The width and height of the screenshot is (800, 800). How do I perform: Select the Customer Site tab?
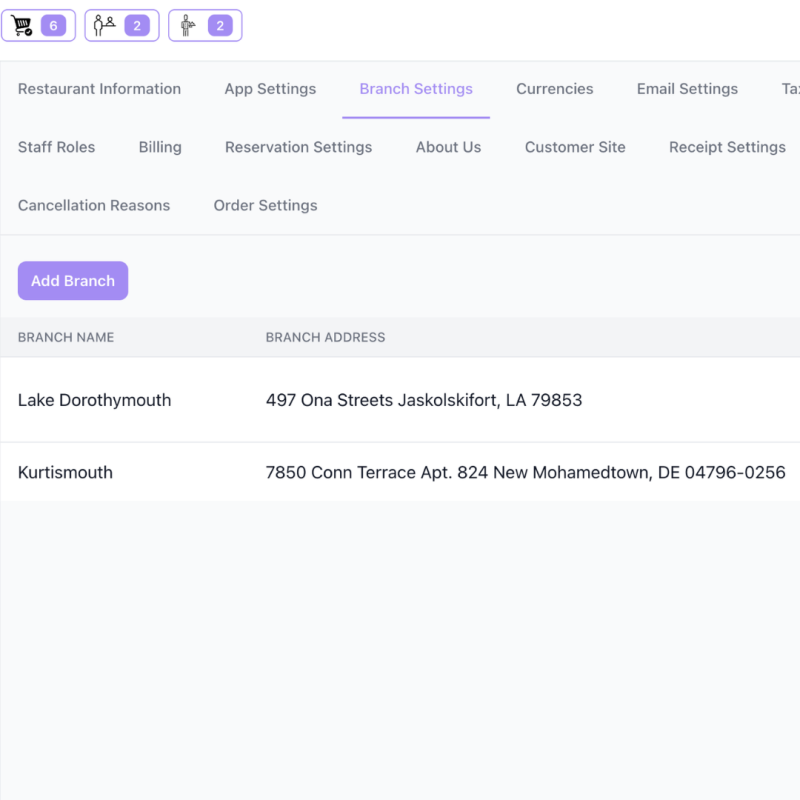tap(575, 147)
